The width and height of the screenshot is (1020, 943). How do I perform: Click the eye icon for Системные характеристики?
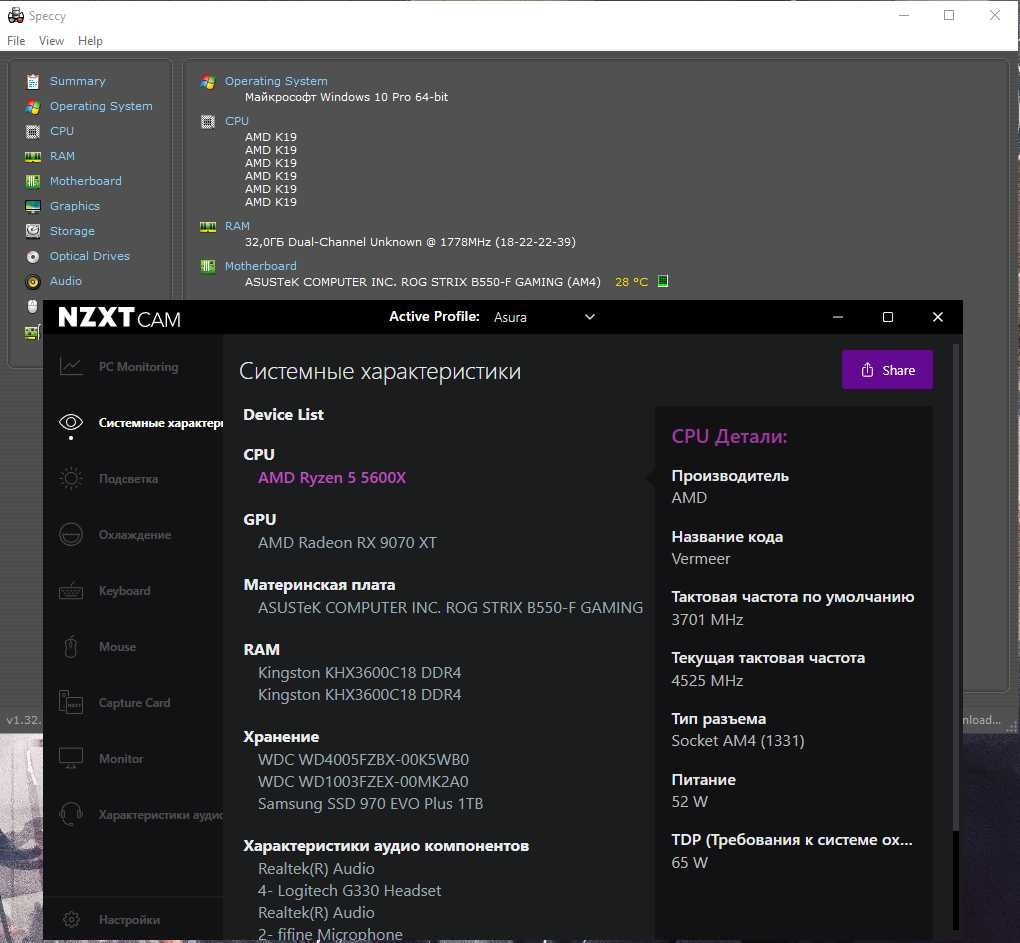(x=71, y=423)
